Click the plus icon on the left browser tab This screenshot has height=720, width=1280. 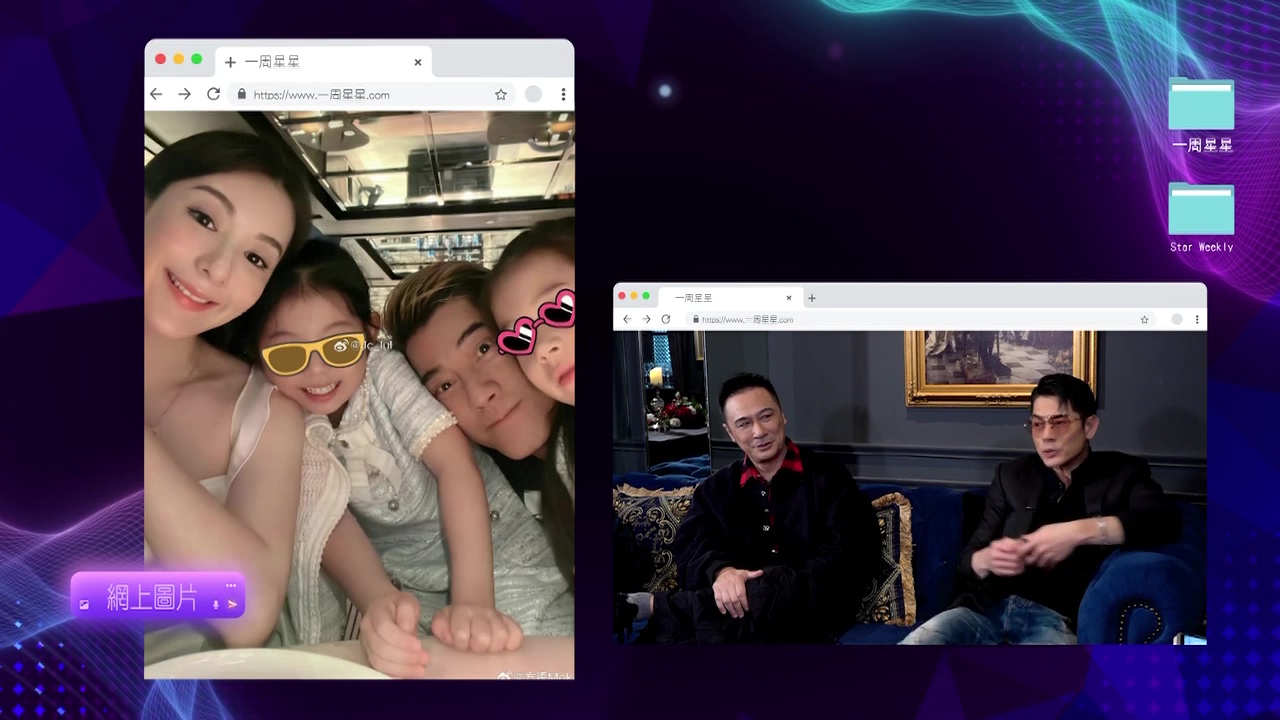click(x=230, y=62)
